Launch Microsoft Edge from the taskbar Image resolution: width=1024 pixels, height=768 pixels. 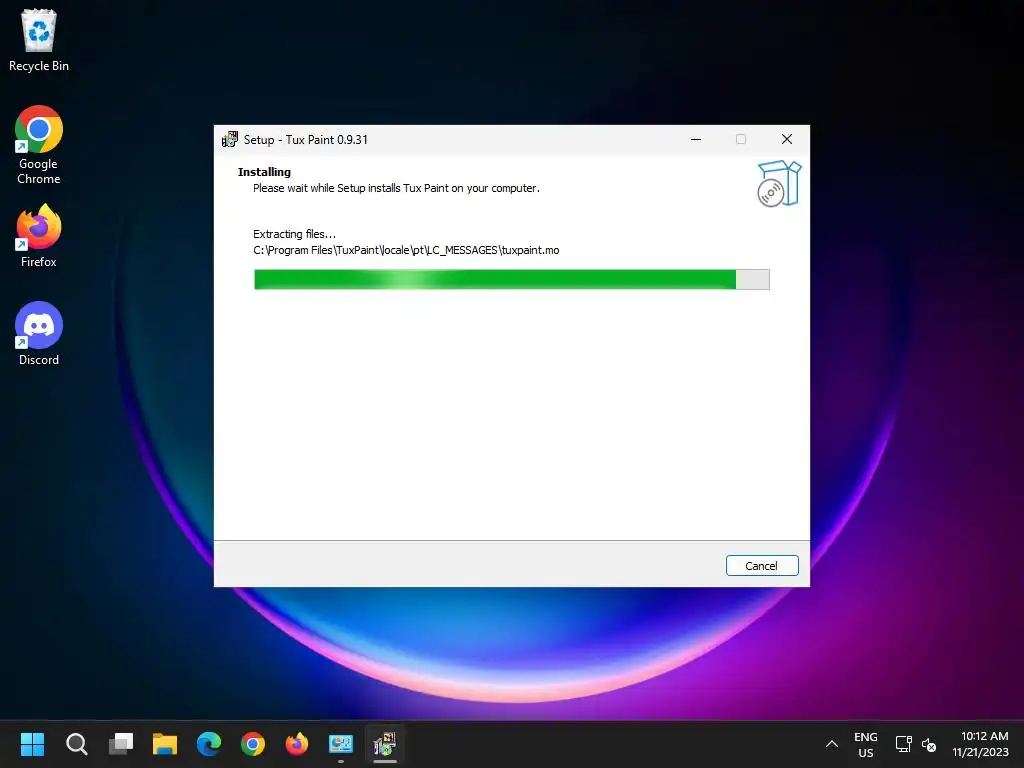click(209, 744)
